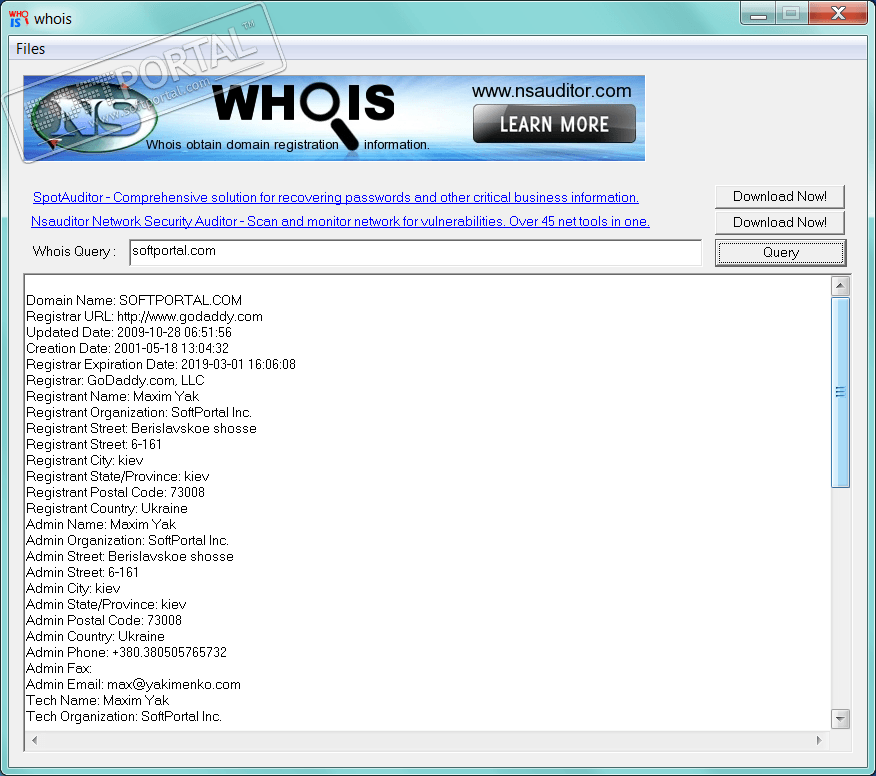876x776 pixels.
Task: Close the whois window
Action: coord(838,13)
